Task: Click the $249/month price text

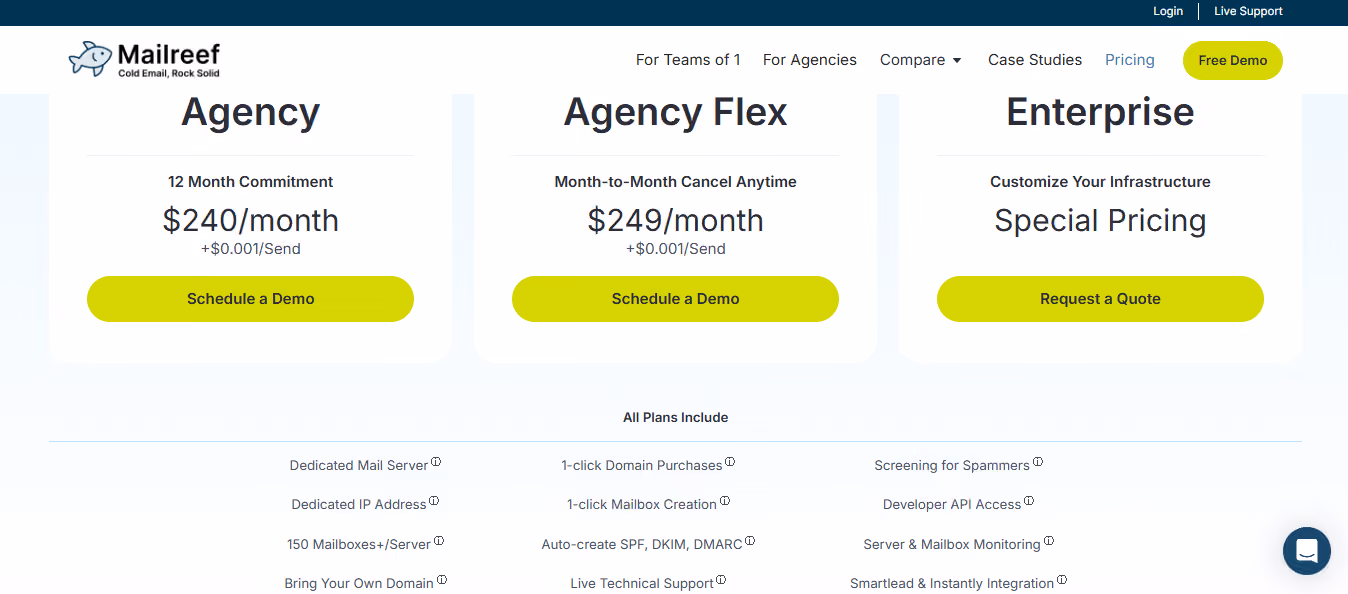Action: tap(675, 220)
